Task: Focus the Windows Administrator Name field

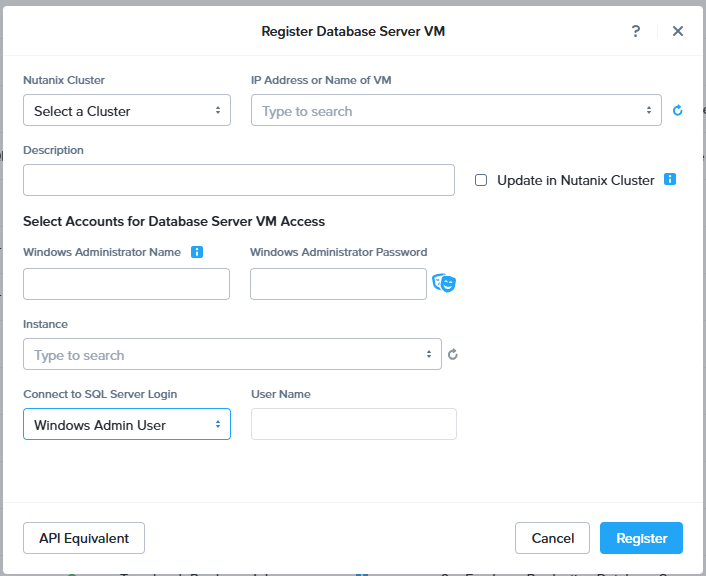Action: click(x=127, y=284)
